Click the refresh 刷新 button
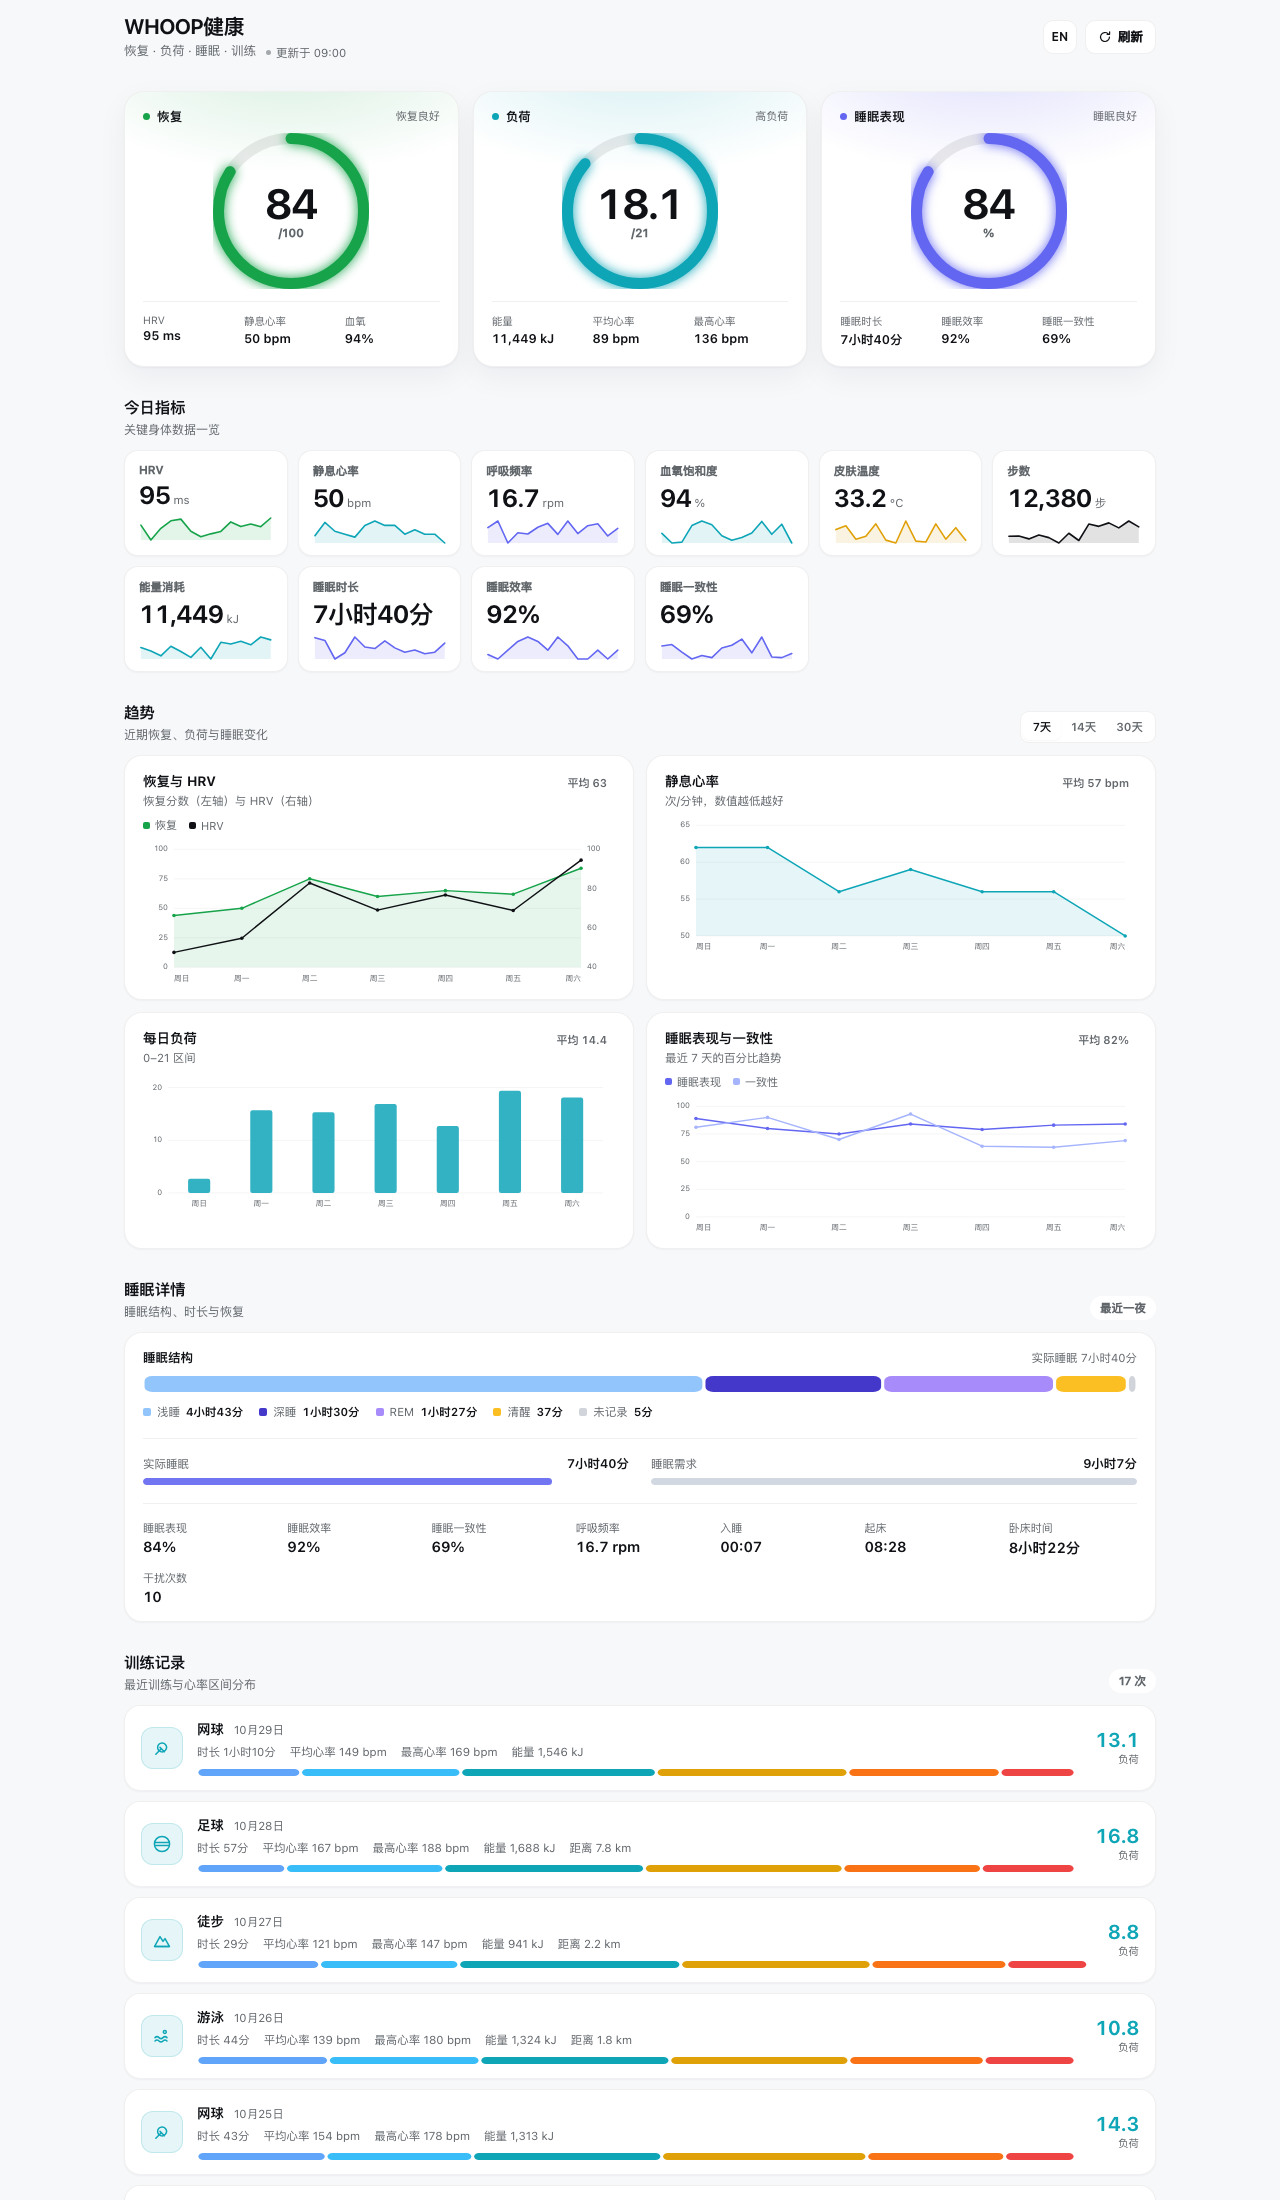 pos(1120,37)
